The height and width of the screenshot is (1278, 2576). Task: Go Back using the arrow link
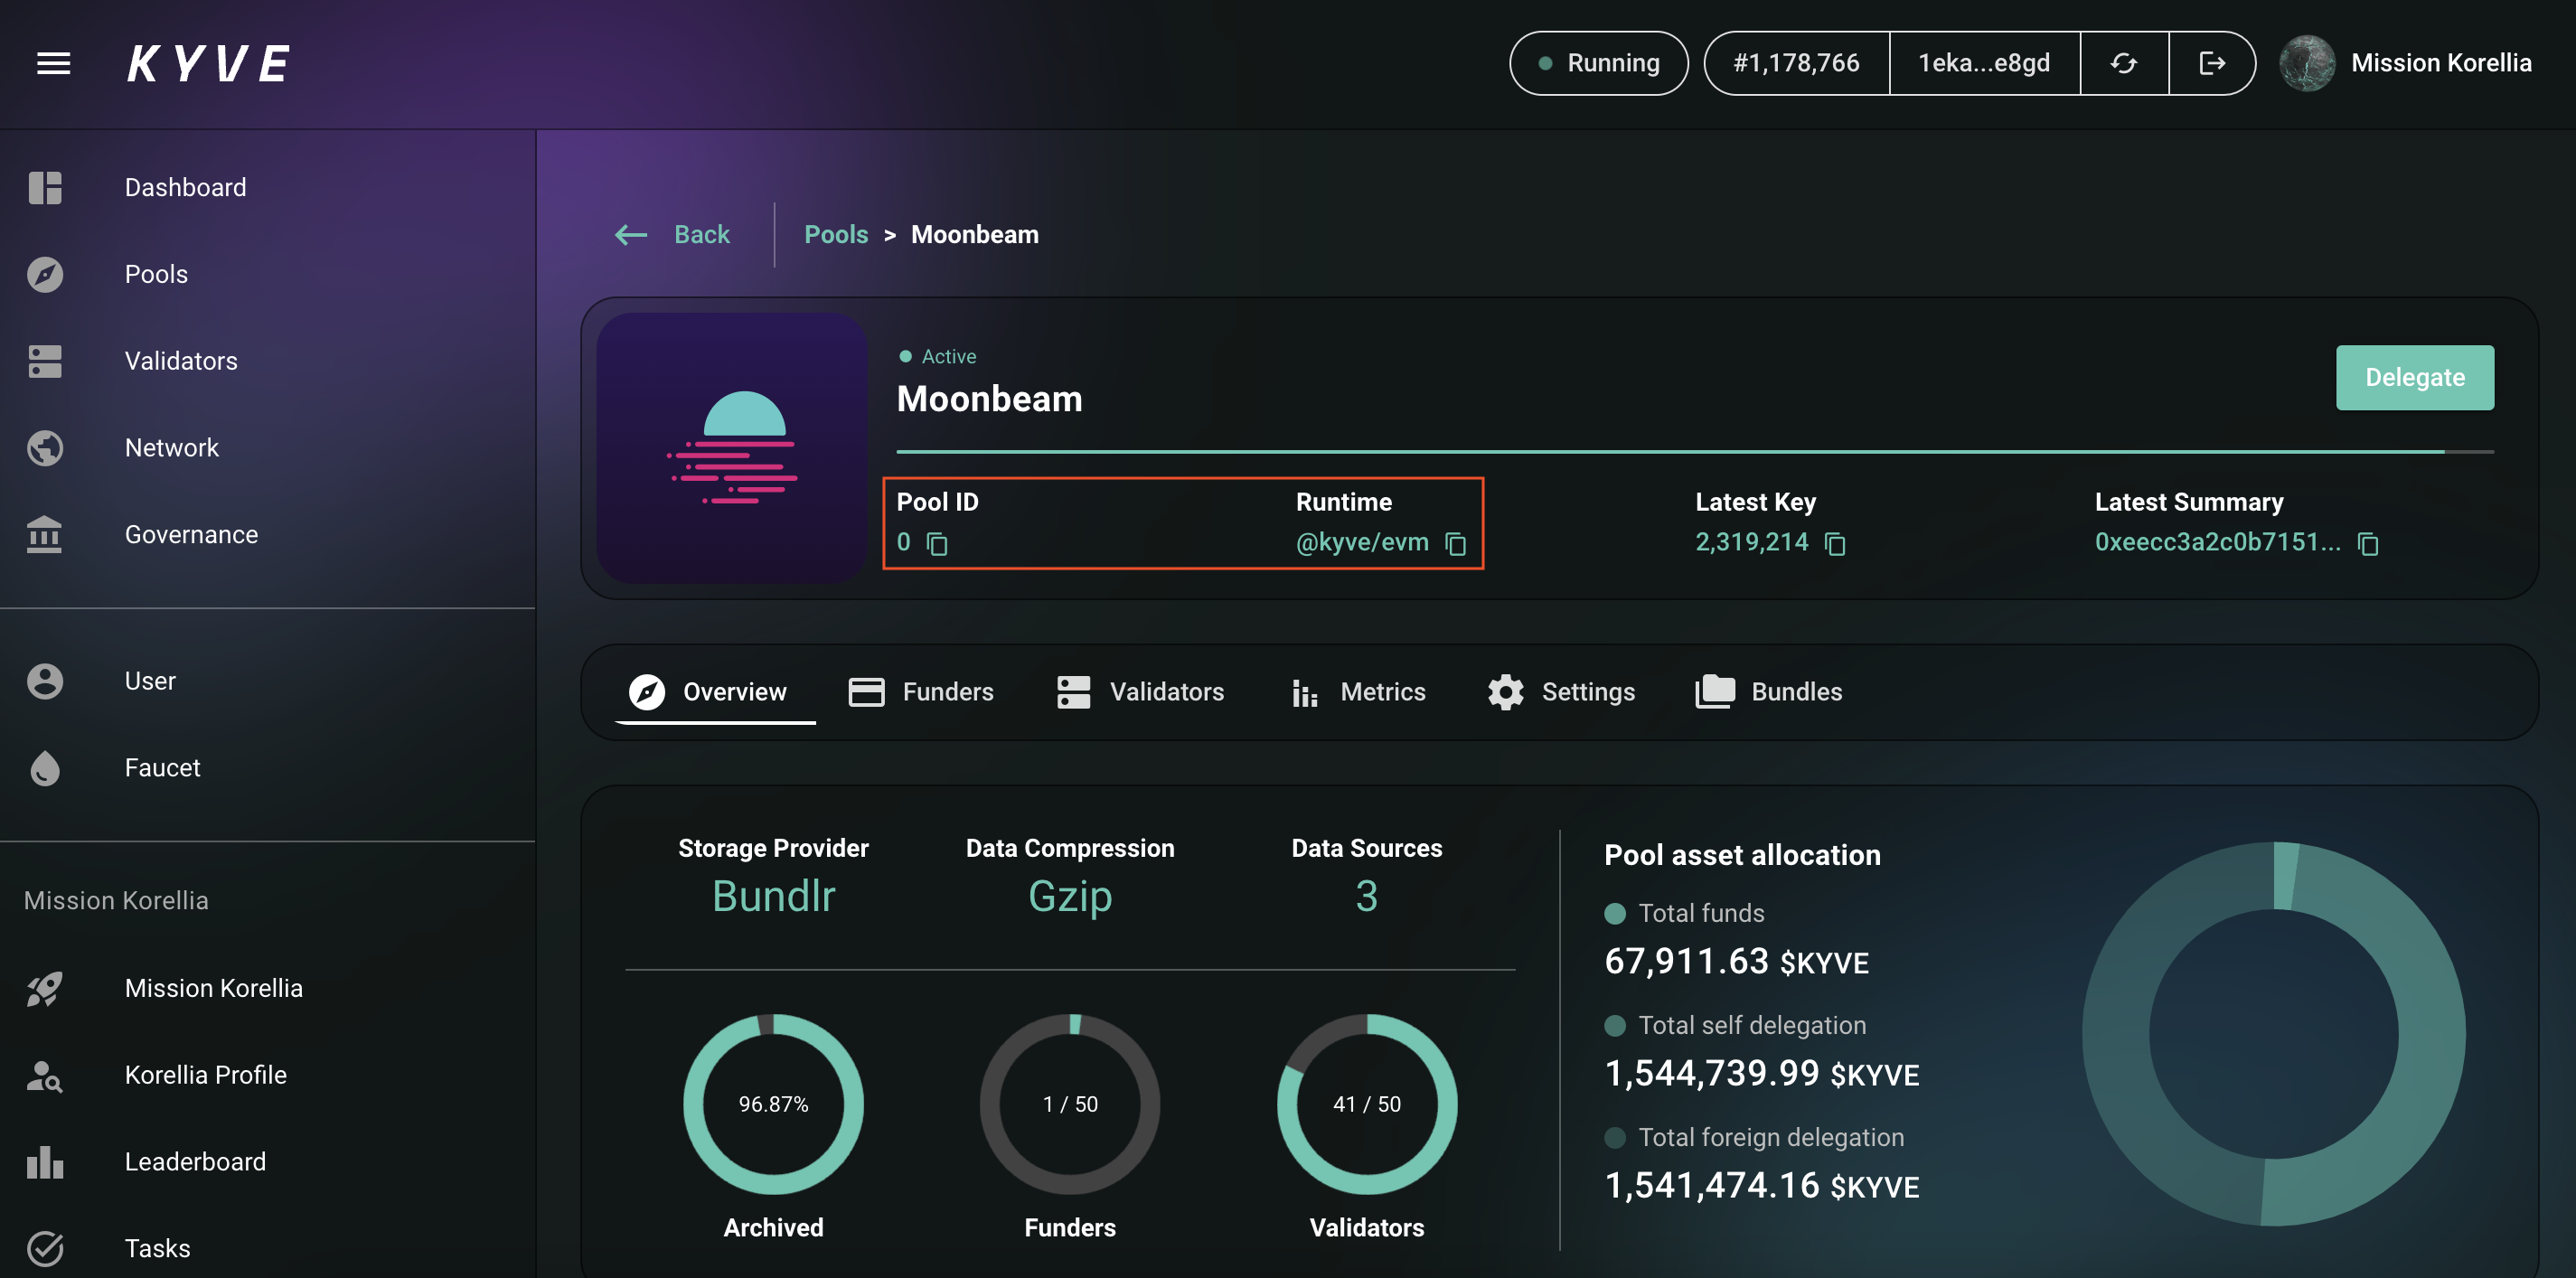672,234
